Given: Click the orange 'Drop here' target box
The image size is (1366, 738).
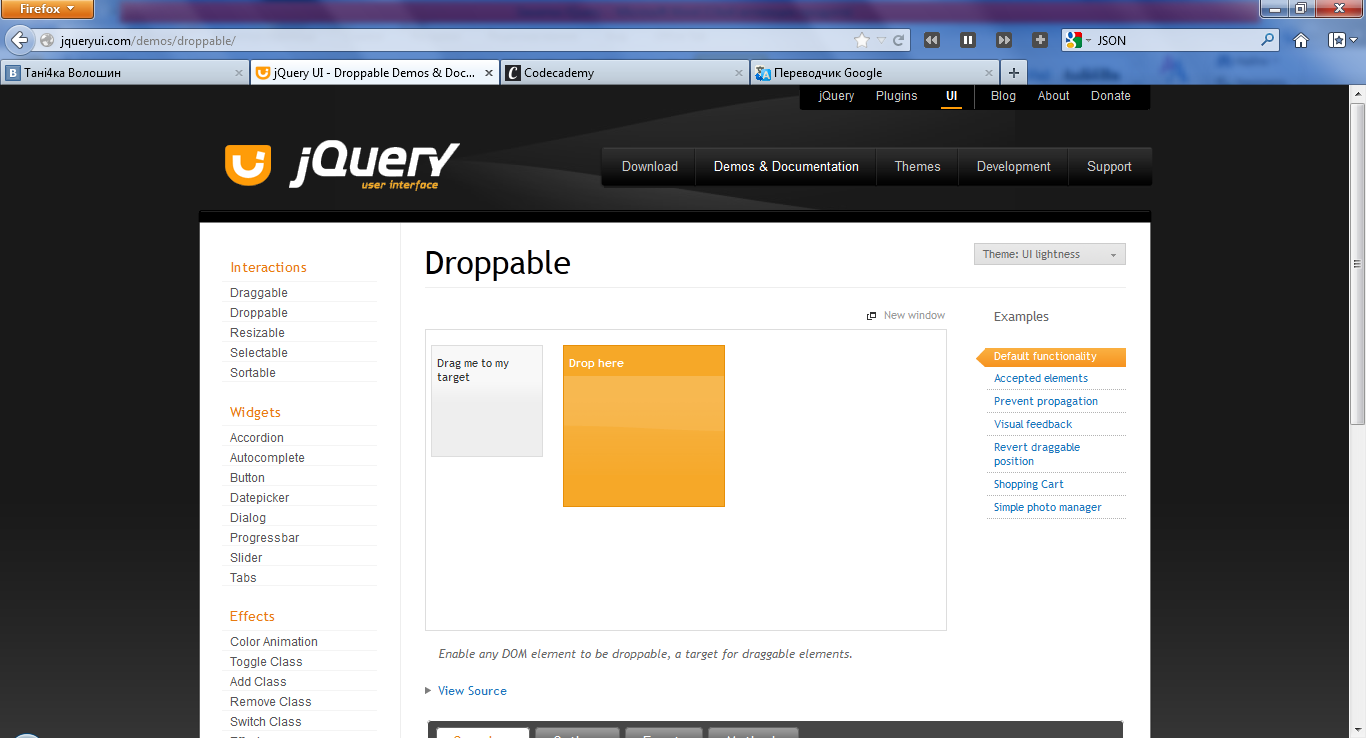Looking at the screenshot, I should pos(644,426).
